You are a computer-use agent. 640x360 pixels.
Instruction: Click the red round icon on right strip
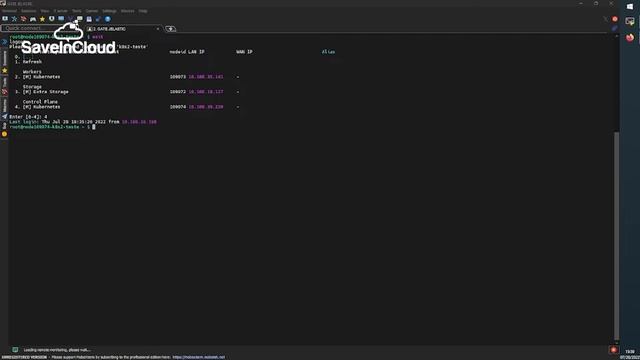point(630,38)
